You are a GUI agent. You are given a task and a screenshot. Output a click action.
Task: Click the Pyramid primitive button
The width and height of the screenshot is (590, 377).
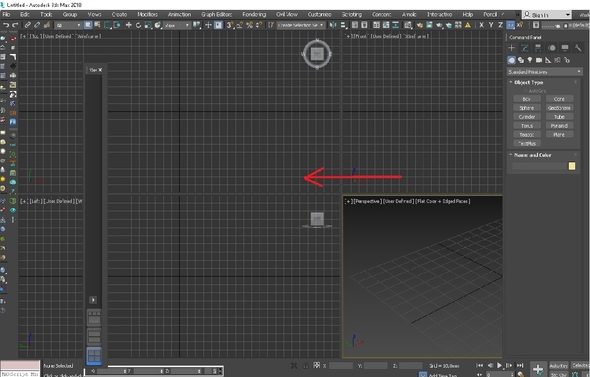click(x=559, y=126)
